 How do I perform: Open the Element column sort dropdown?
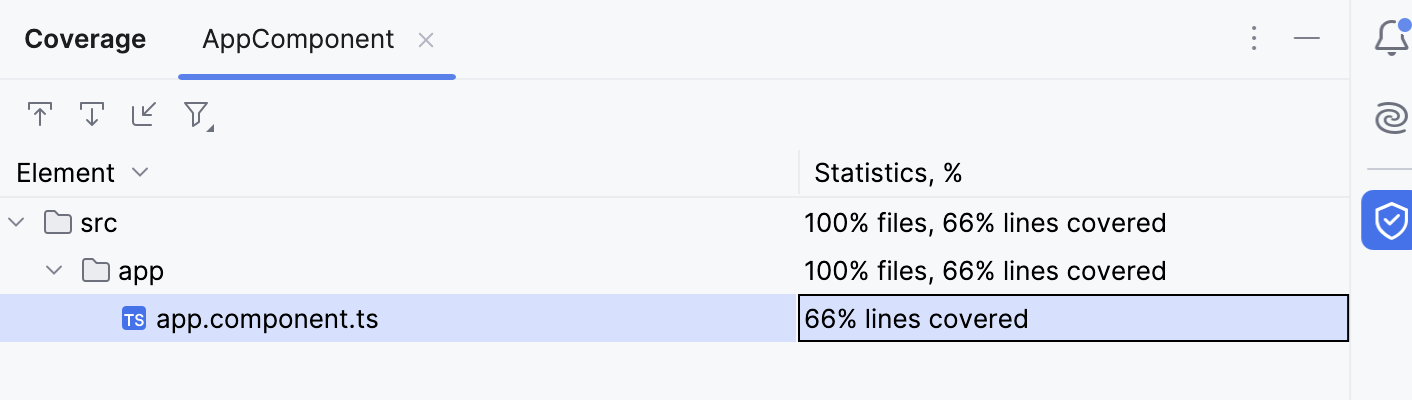(140, 173)
